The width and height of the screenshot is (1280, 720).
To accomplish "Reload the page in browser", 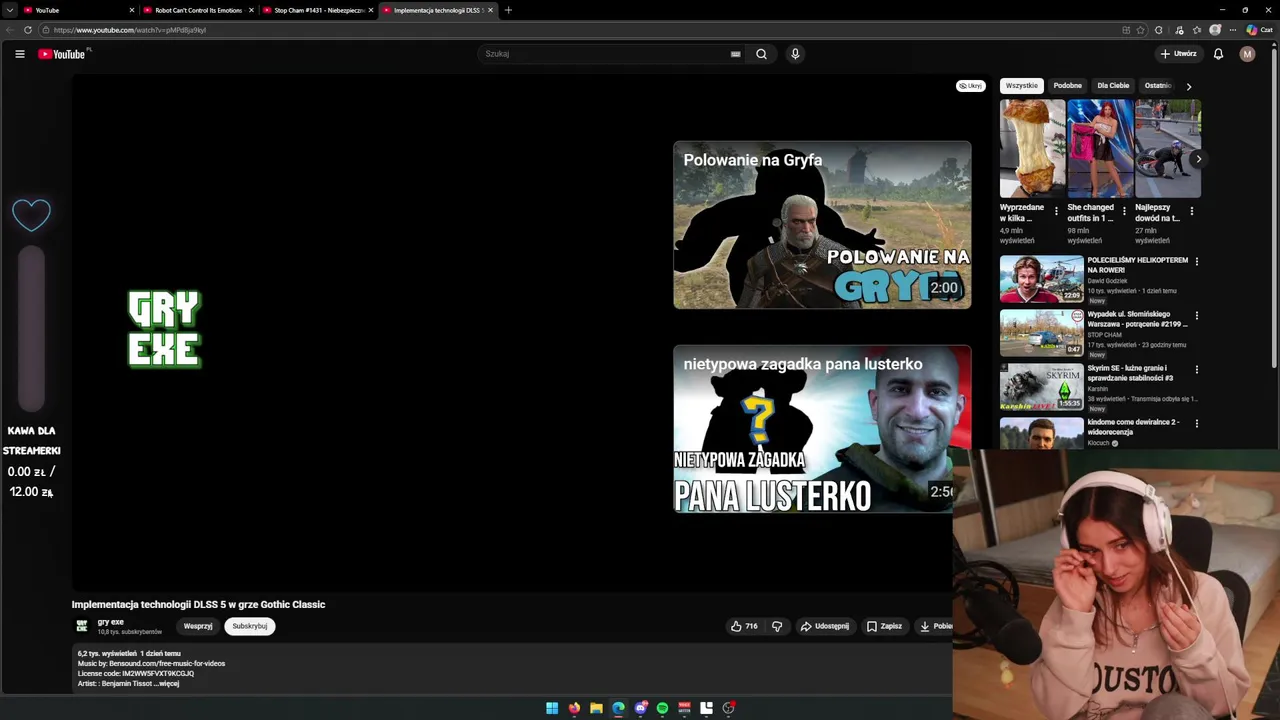I will pyautogui.click(x=27, y=30).
